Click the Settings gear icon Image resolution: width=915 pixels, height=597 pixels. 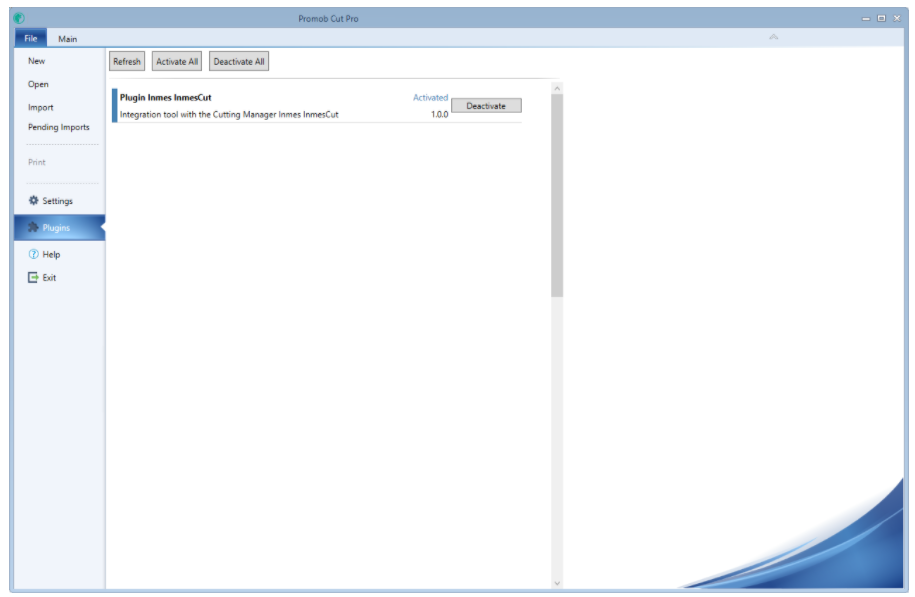33,200
